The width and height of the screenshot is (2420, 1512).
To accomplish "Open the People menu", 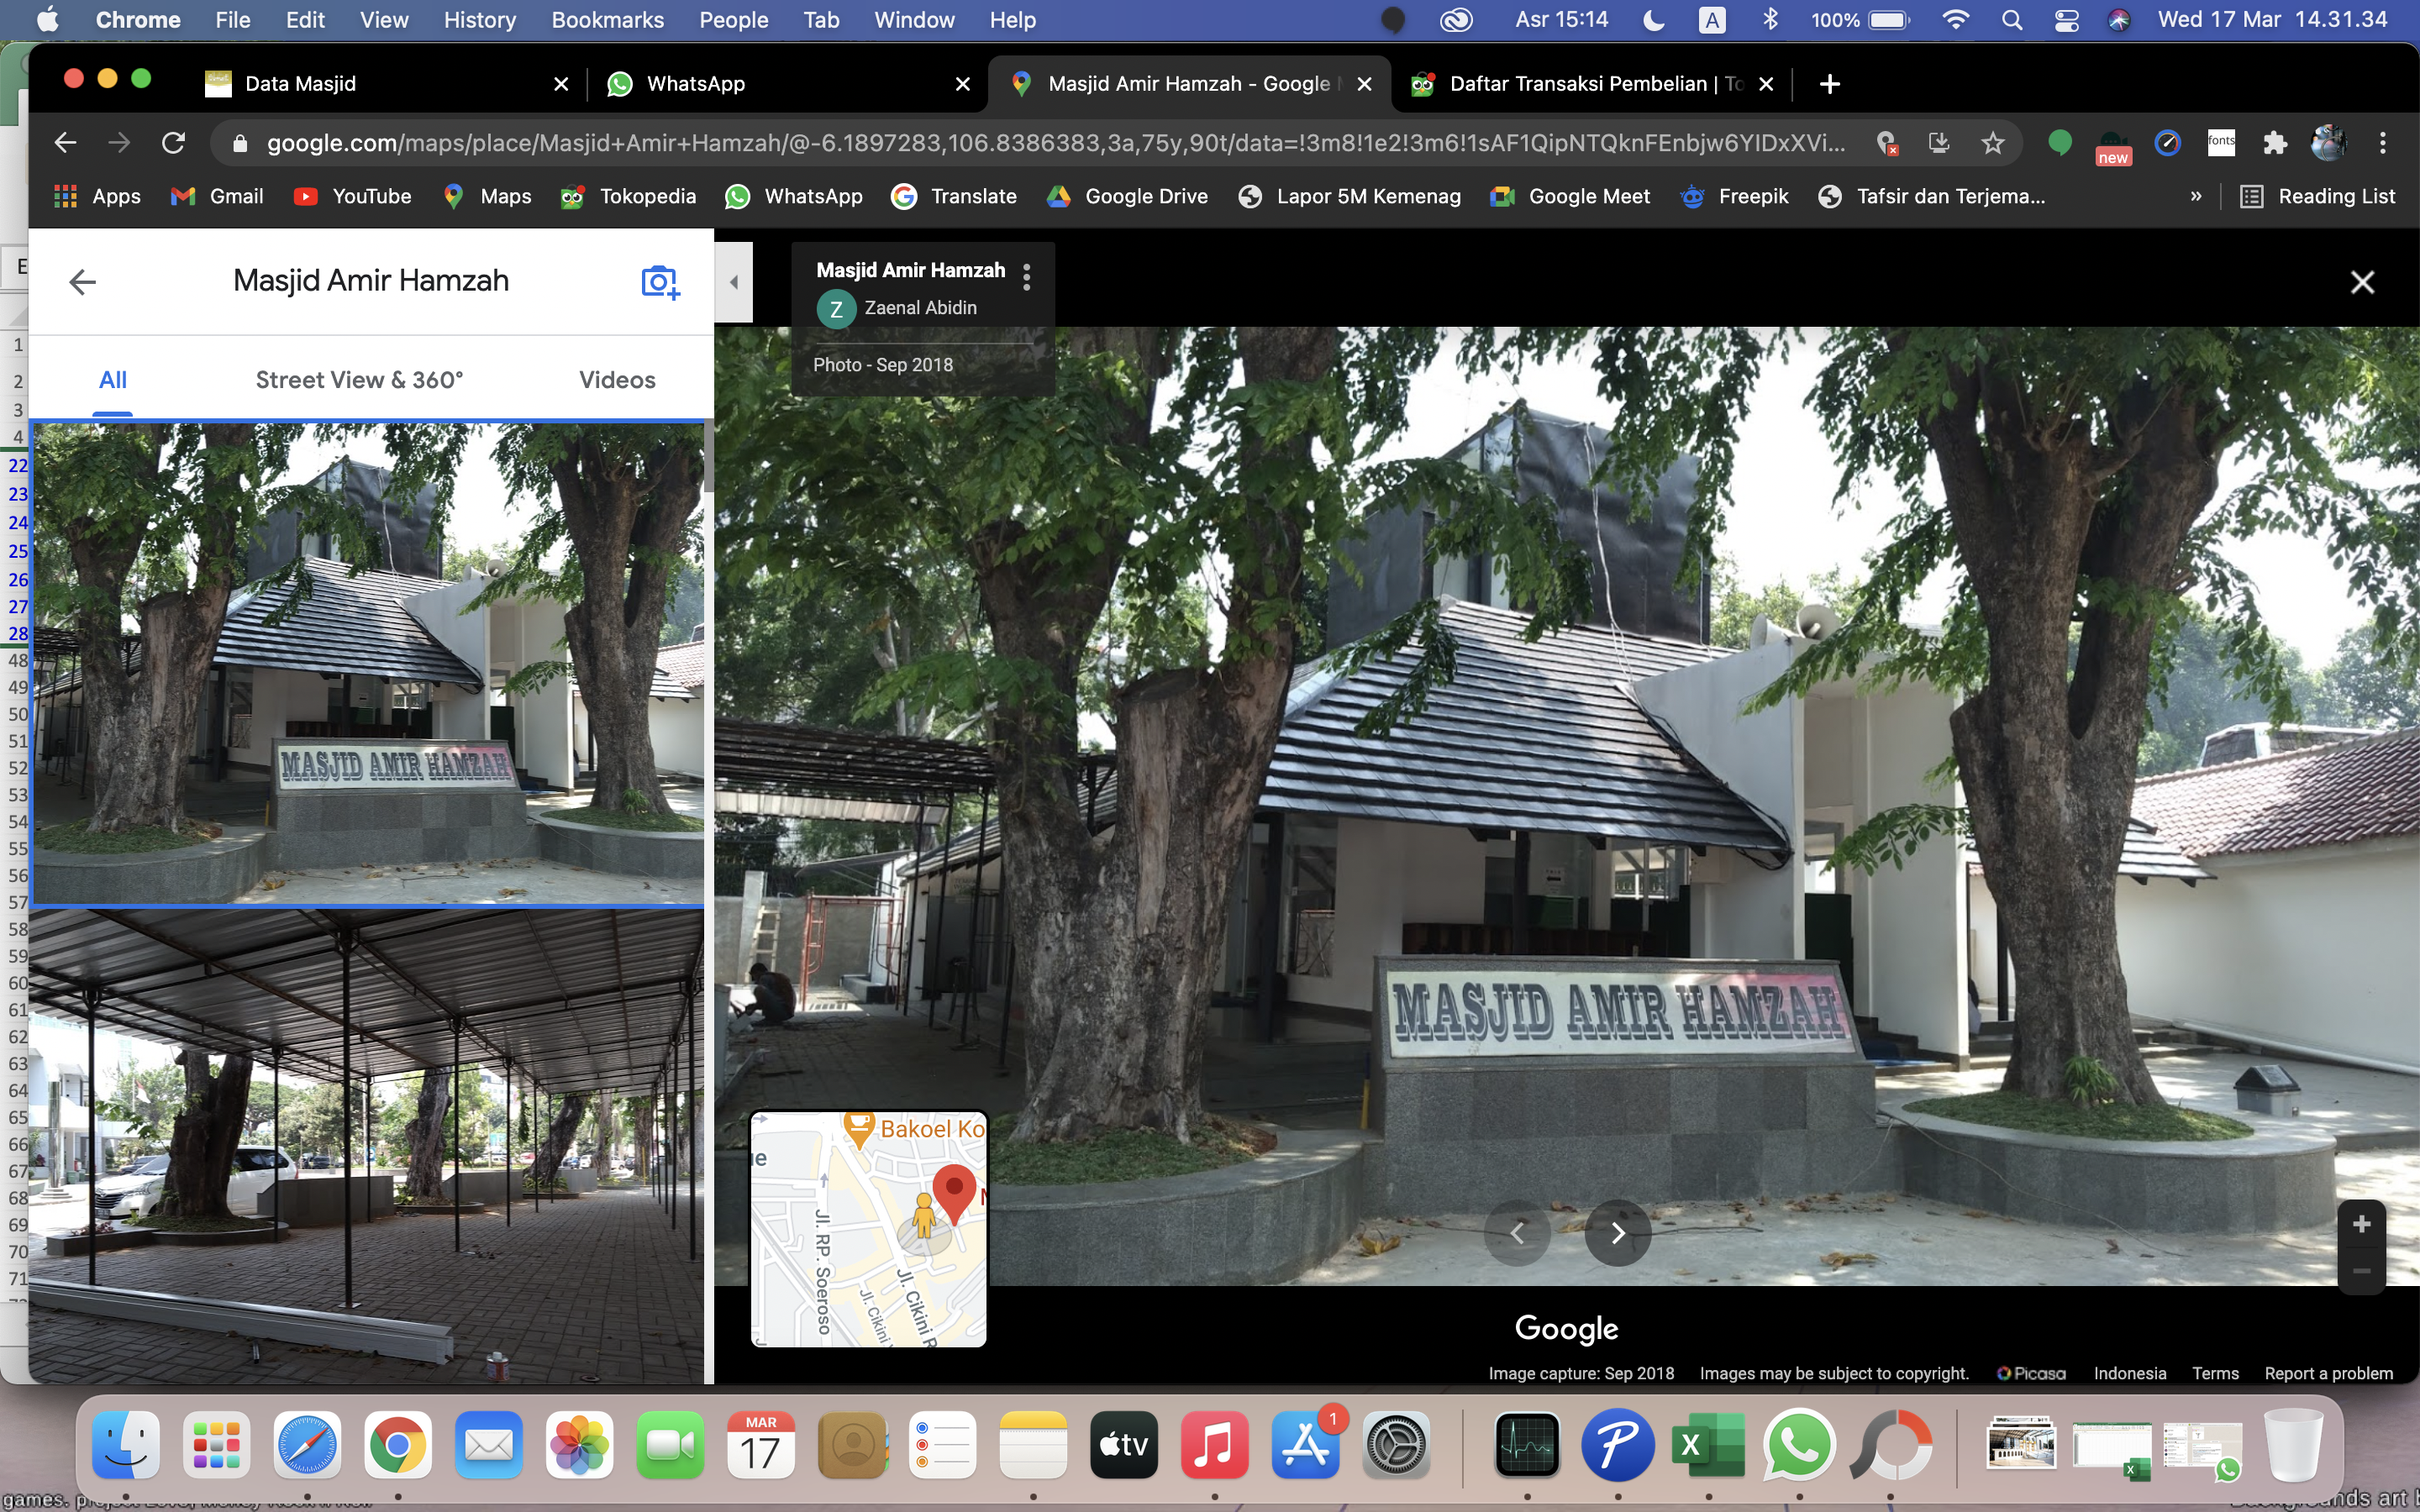I will tap(733, 20).
